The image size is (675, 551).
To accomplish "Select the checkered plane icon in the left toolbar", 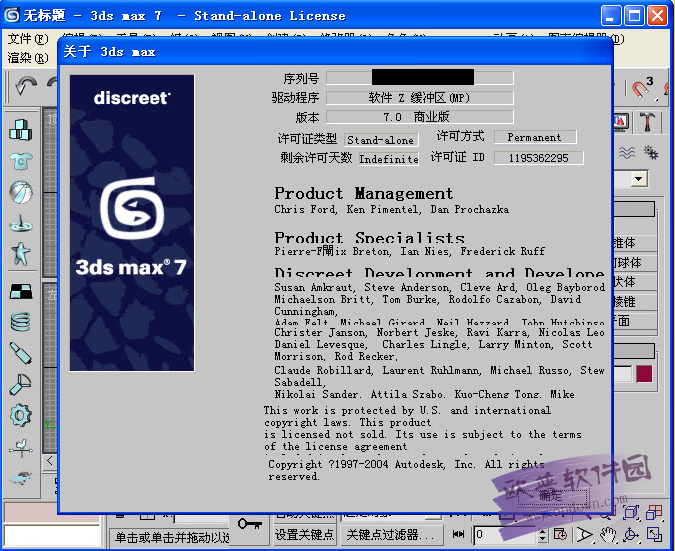I will (x=21, y=291).
